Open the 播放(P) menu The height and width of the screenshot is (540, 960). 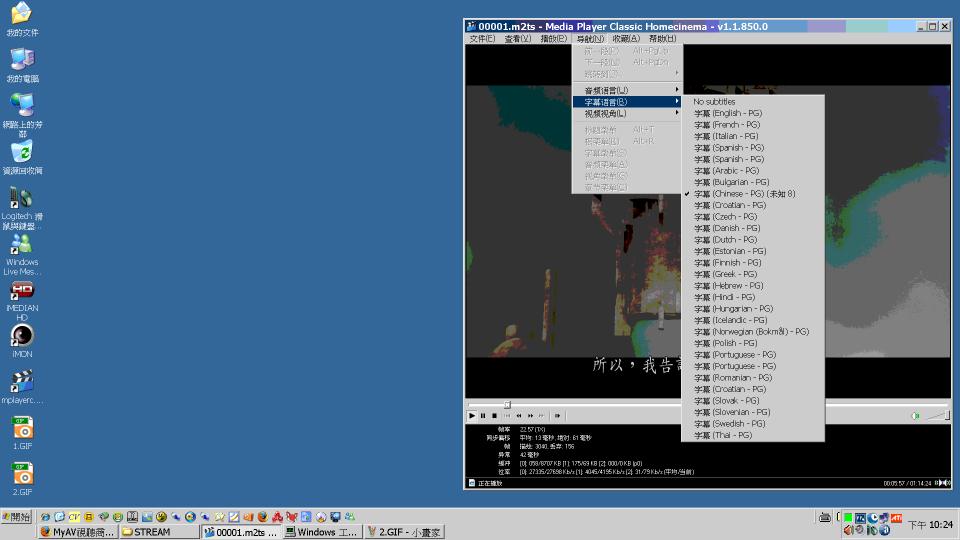point(553,39)
